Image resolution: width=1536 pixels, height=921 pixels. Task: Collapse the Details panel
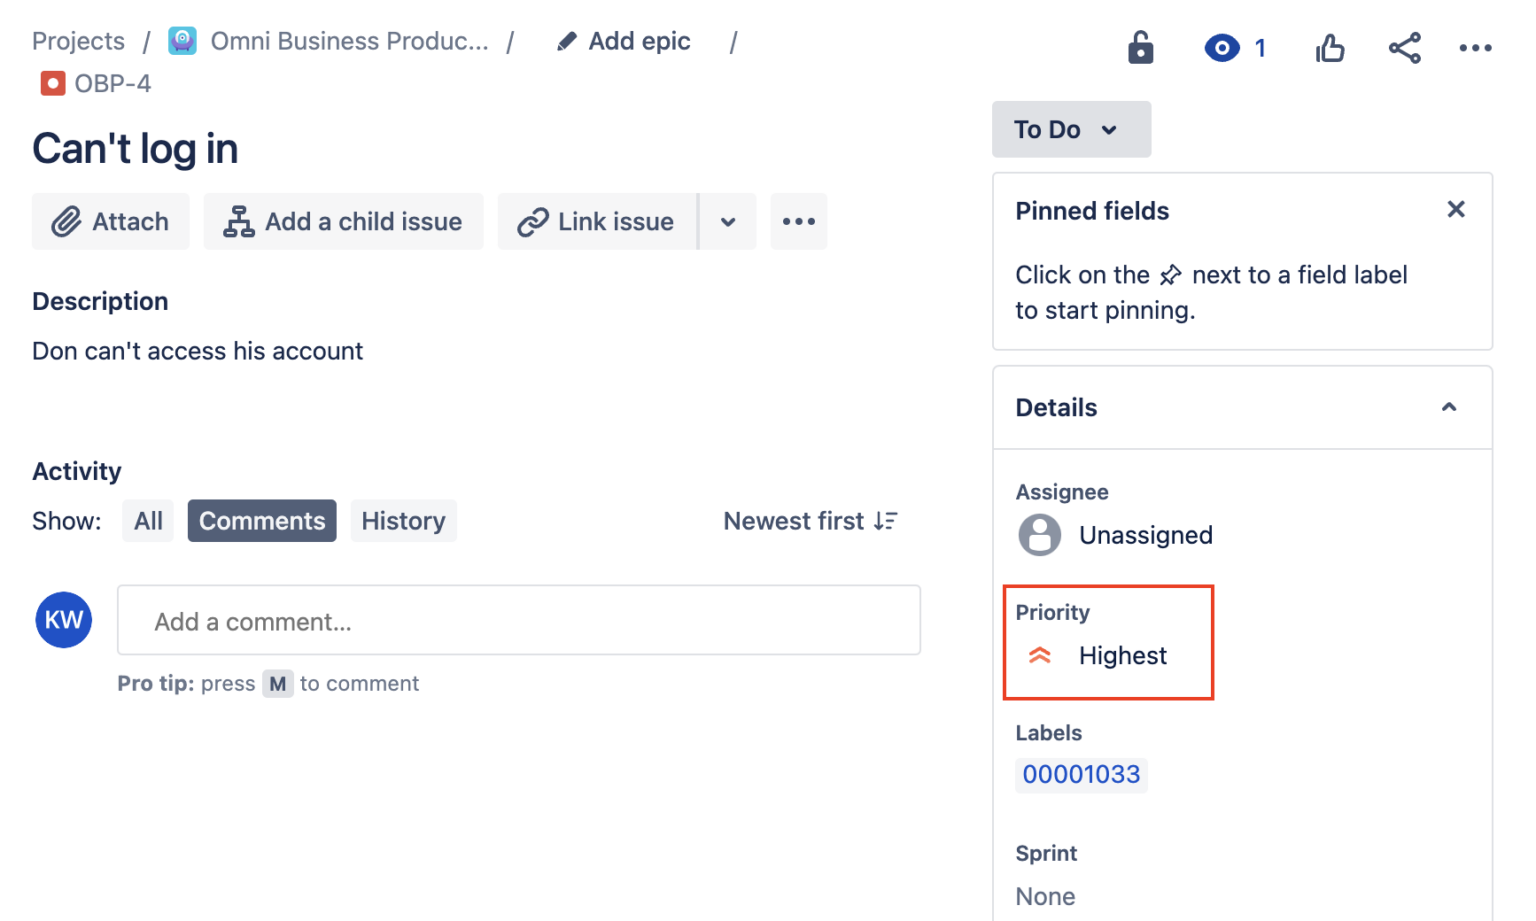click(x=1449, y=407)
